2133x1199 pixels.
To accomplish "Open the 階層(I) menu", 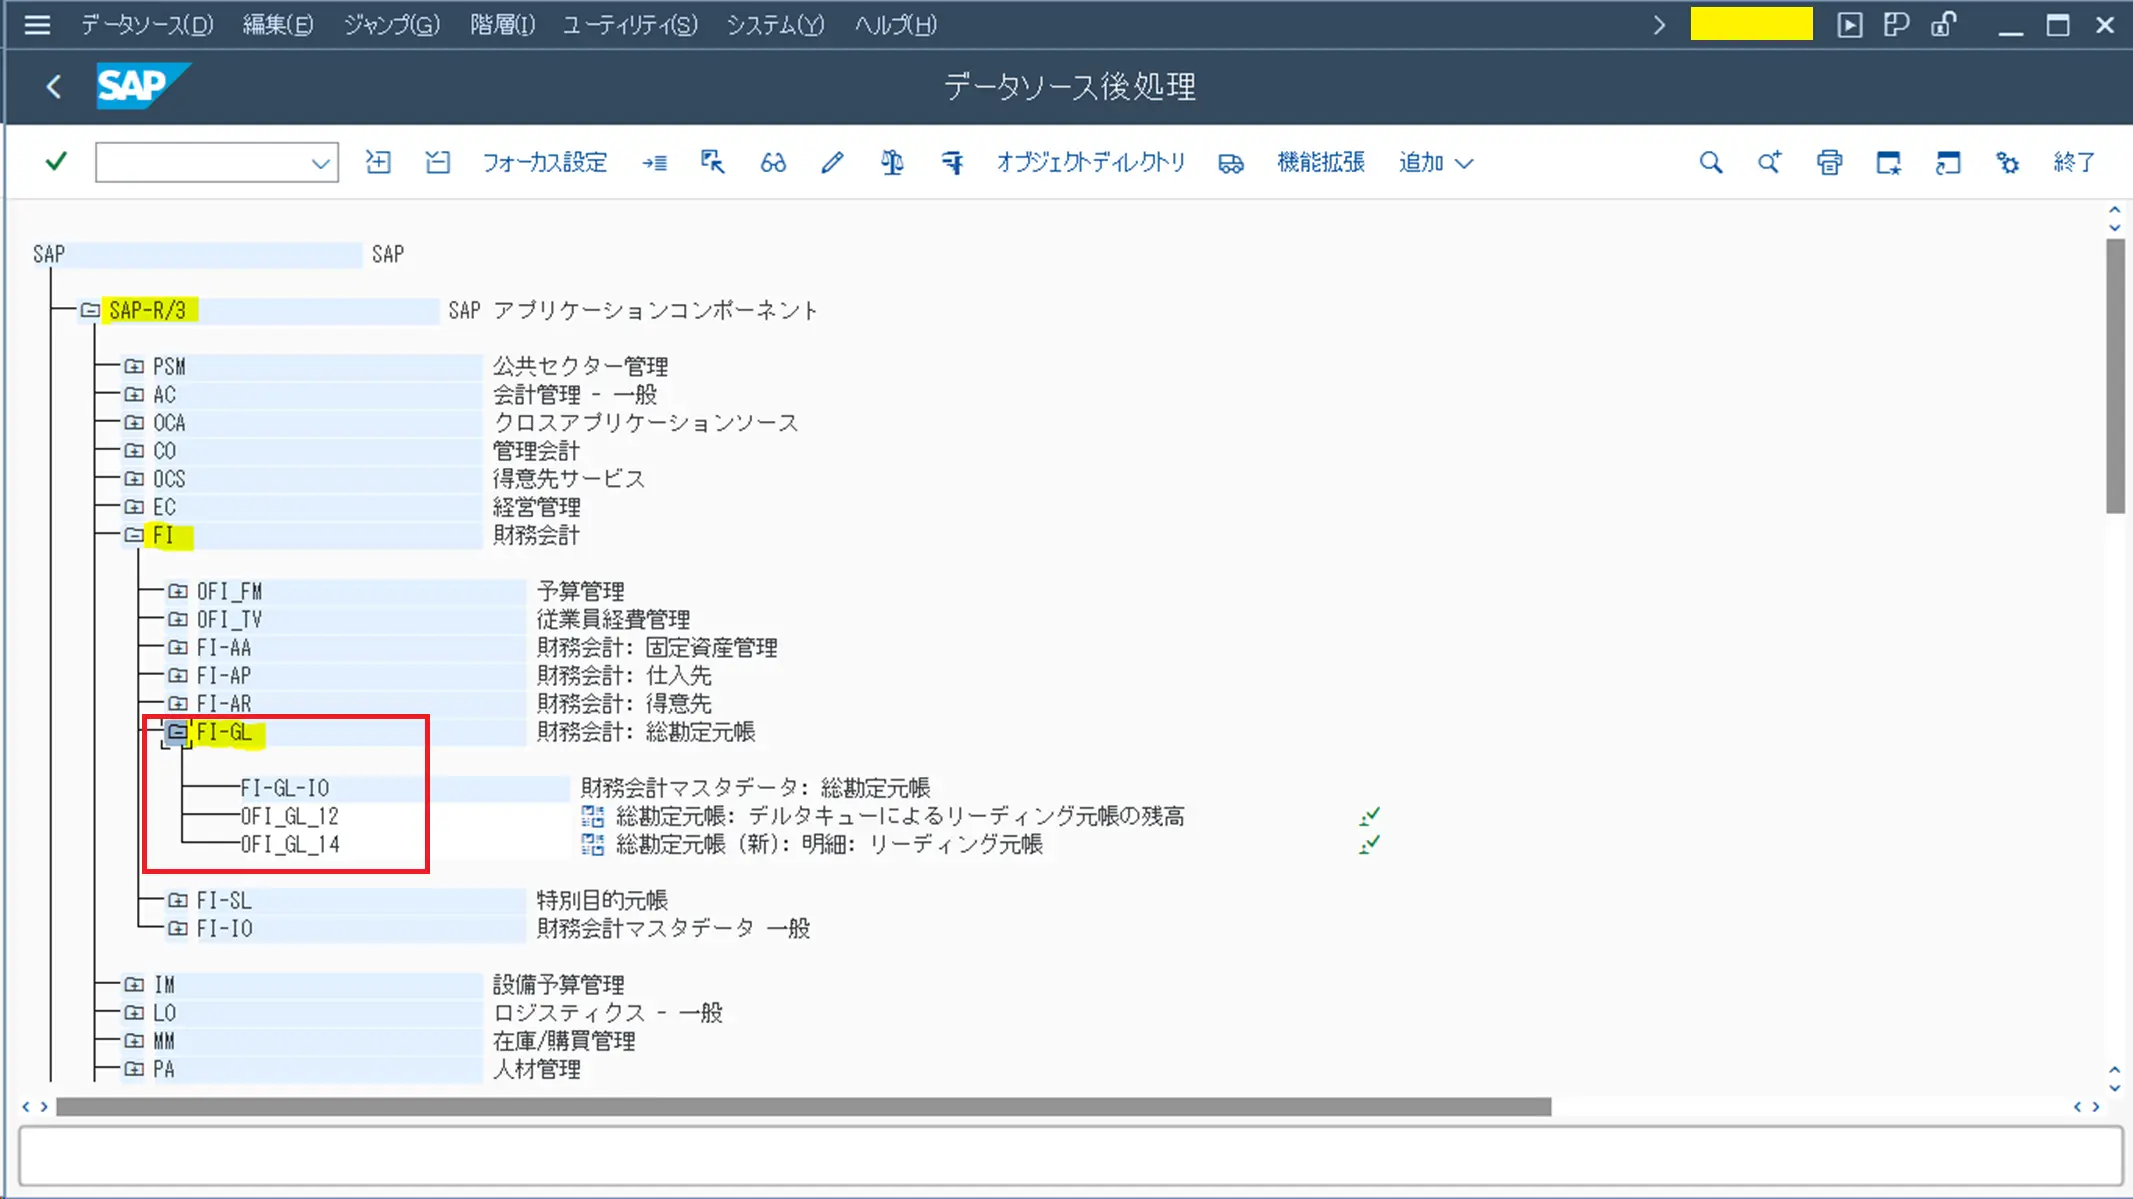I will coord(502,25).
